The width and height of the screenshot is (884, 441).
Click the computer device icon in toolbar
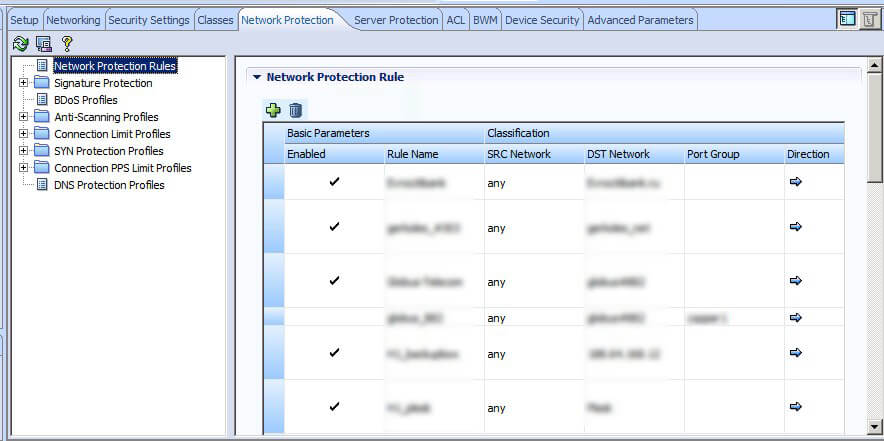(x=43, y=43)
